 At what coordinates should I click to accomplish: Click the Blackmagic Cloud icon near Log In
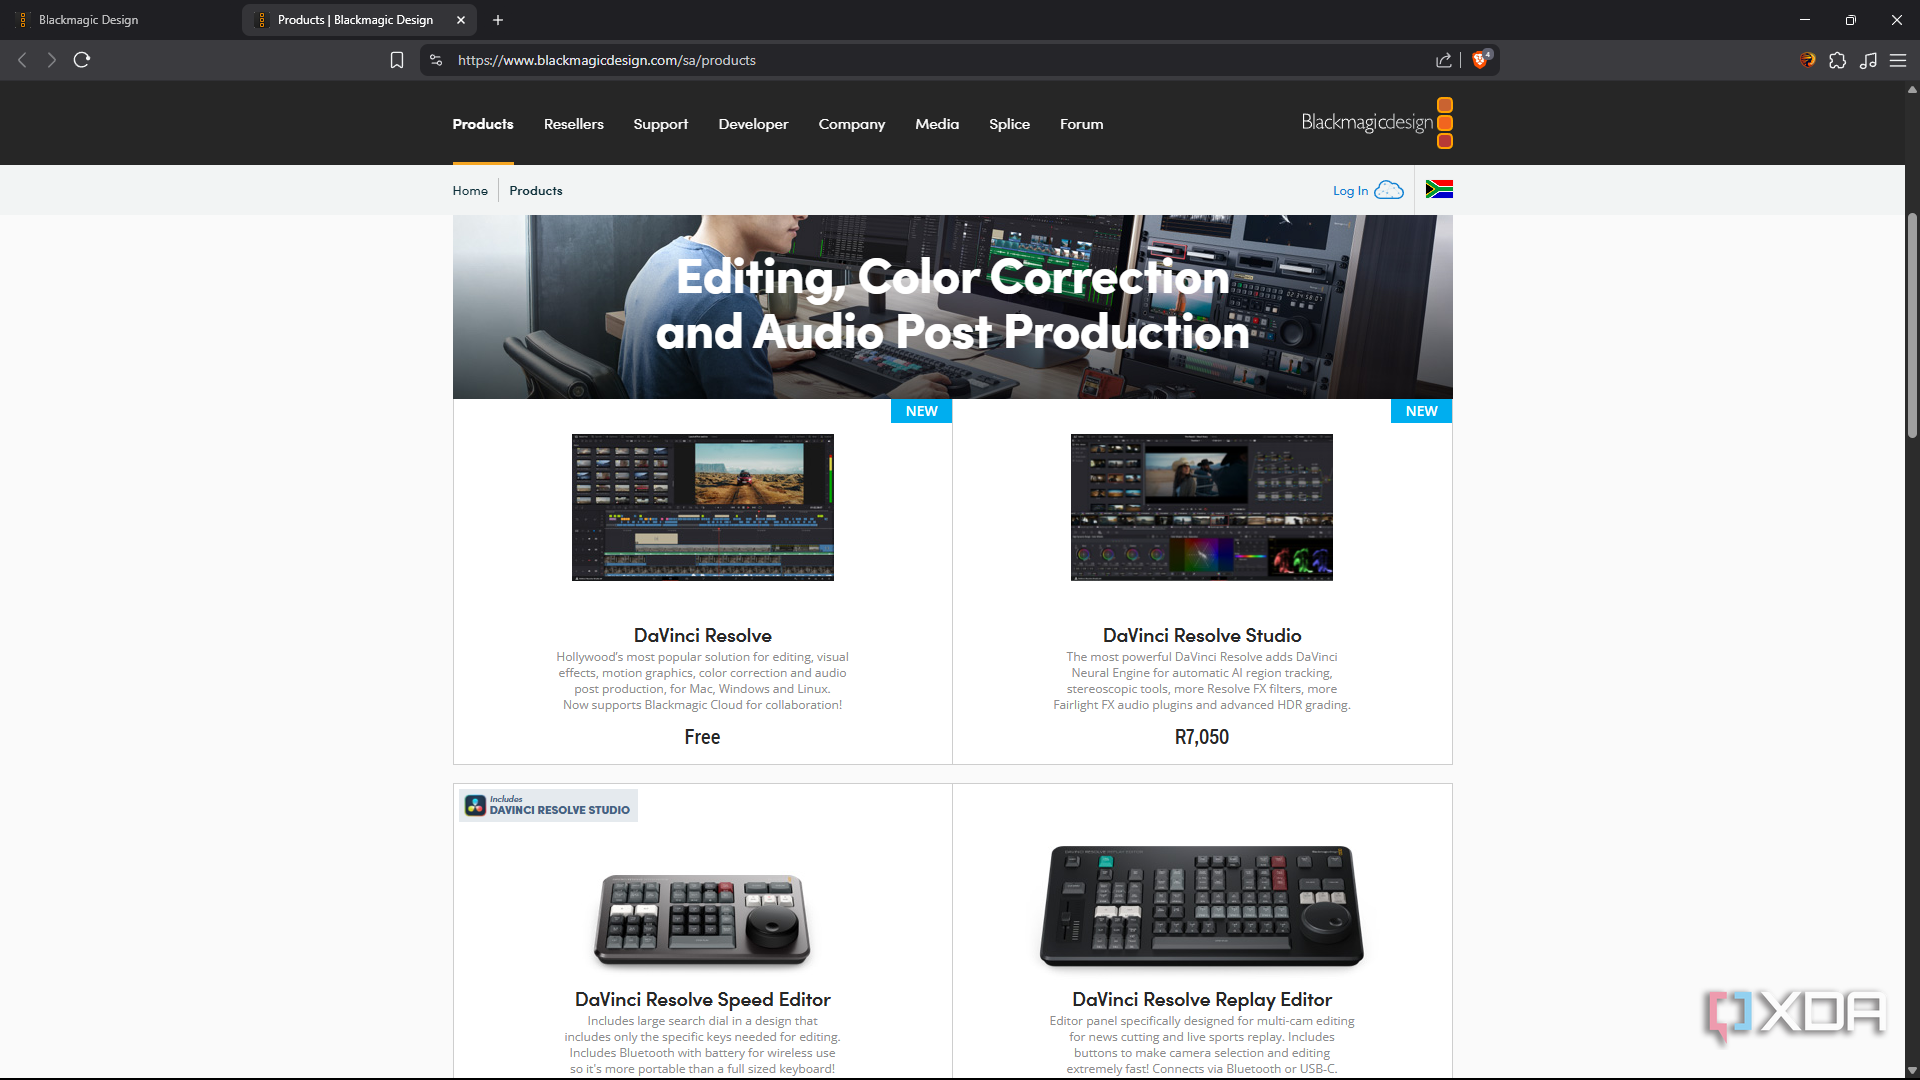coord(1389,190)
